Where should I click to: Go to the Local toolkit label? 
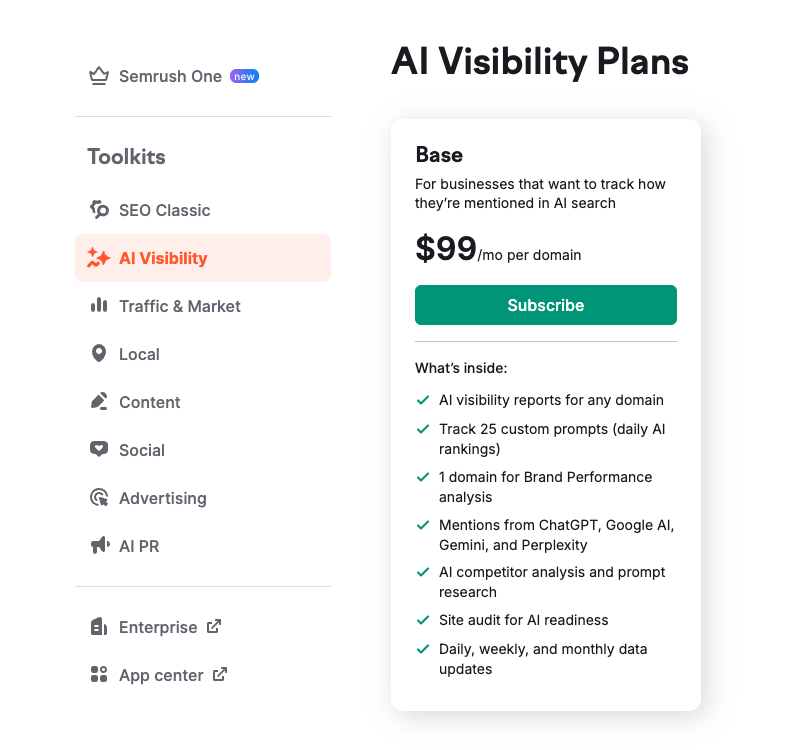[139, 354]
